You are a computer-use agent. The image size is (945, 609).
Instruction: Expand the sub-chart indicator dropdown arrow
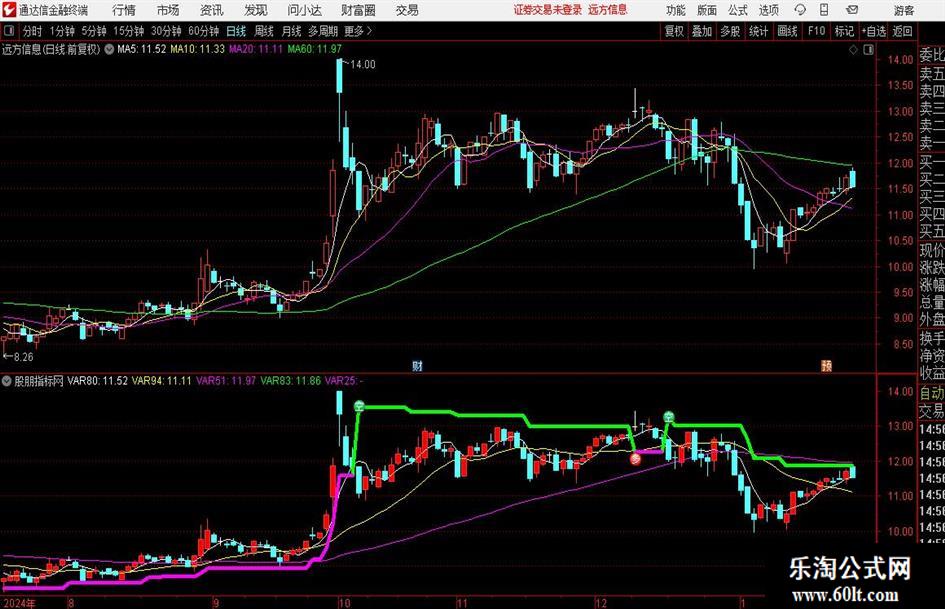(7, 380)
